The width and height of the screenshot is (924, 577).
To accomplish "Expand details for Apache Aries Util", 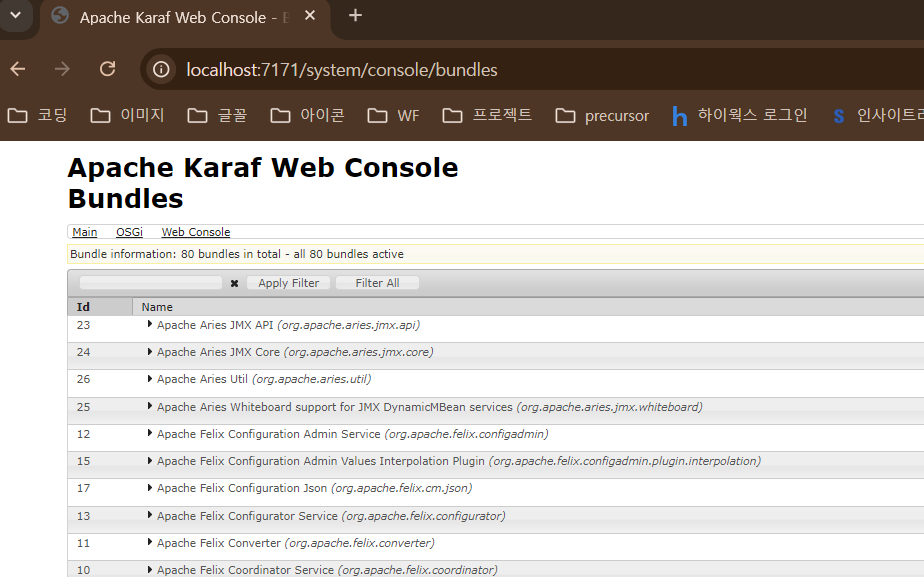I will pos(150,378).
